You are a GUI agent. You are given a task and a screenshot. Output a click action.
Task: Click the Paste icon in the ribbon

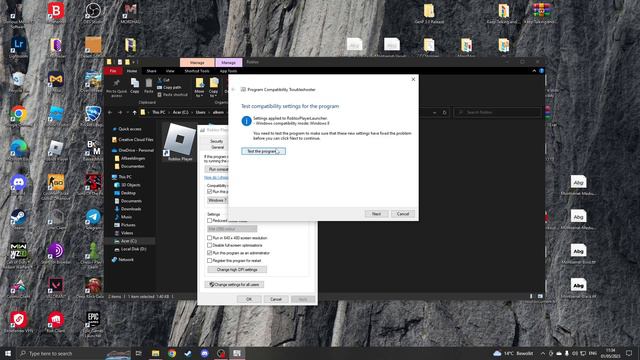(x=149, y=86)
